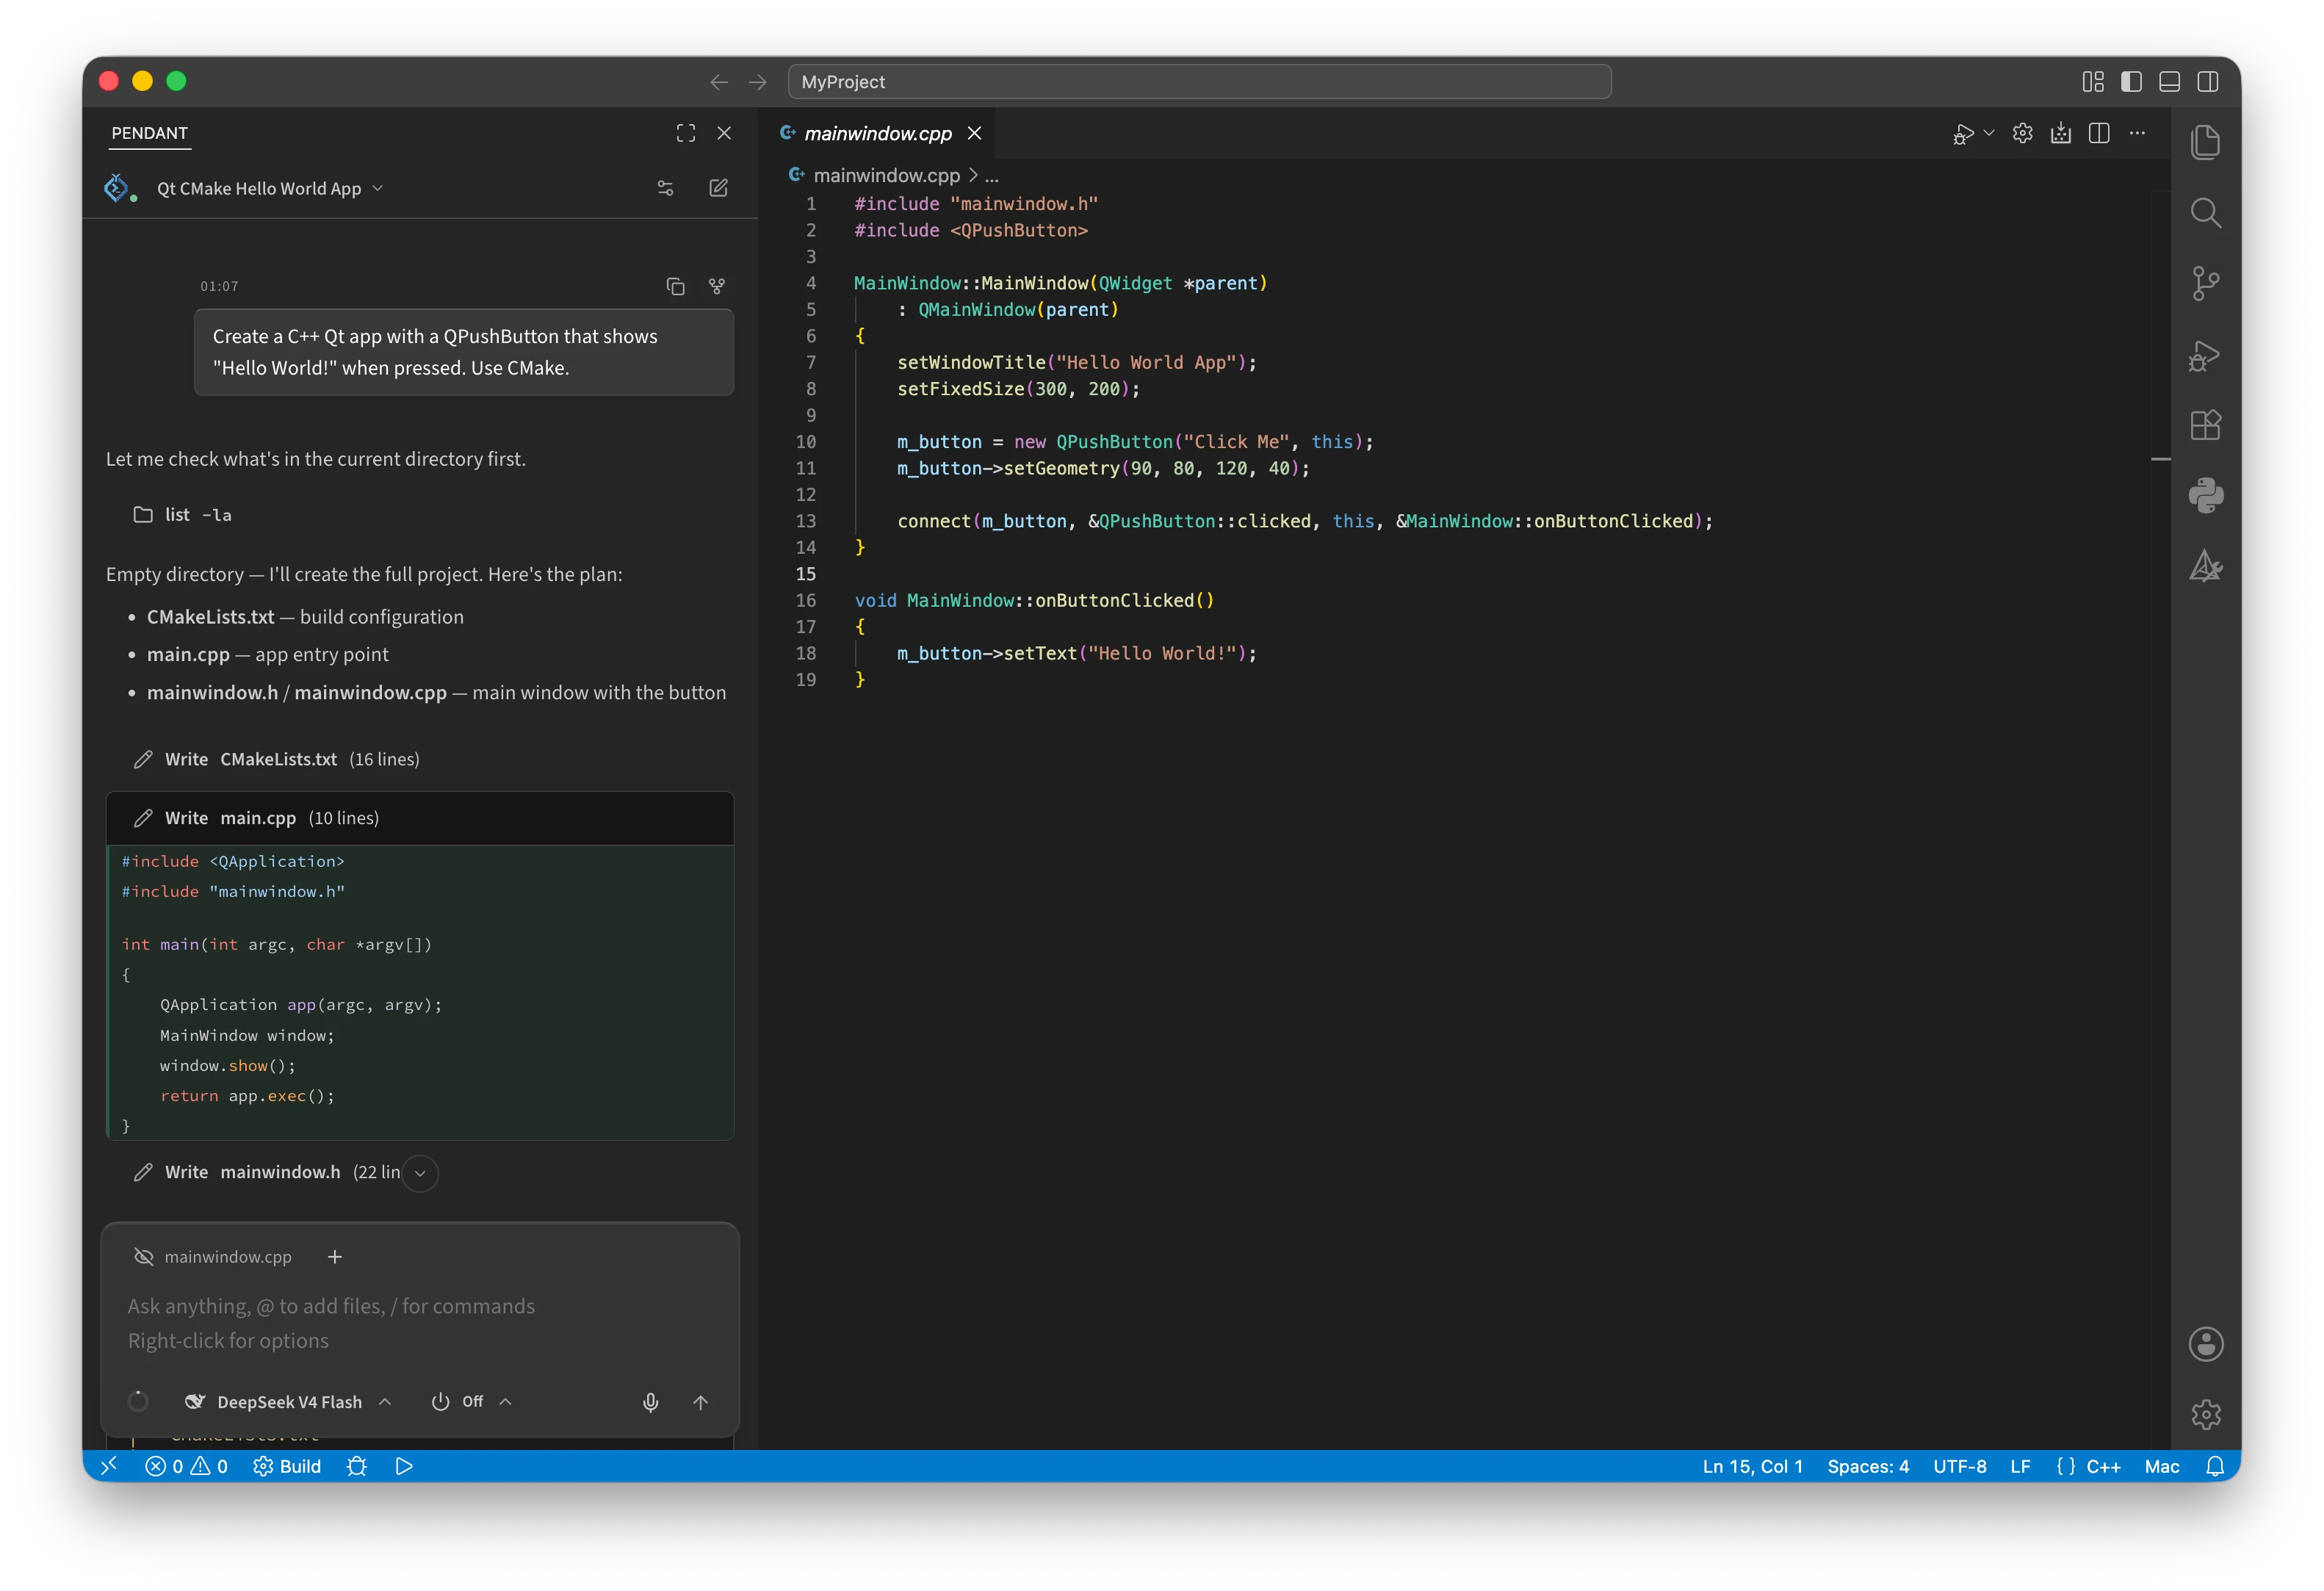
Task: Expand the Qt CMake Hello World App dropdown
Action: [270, 188]
